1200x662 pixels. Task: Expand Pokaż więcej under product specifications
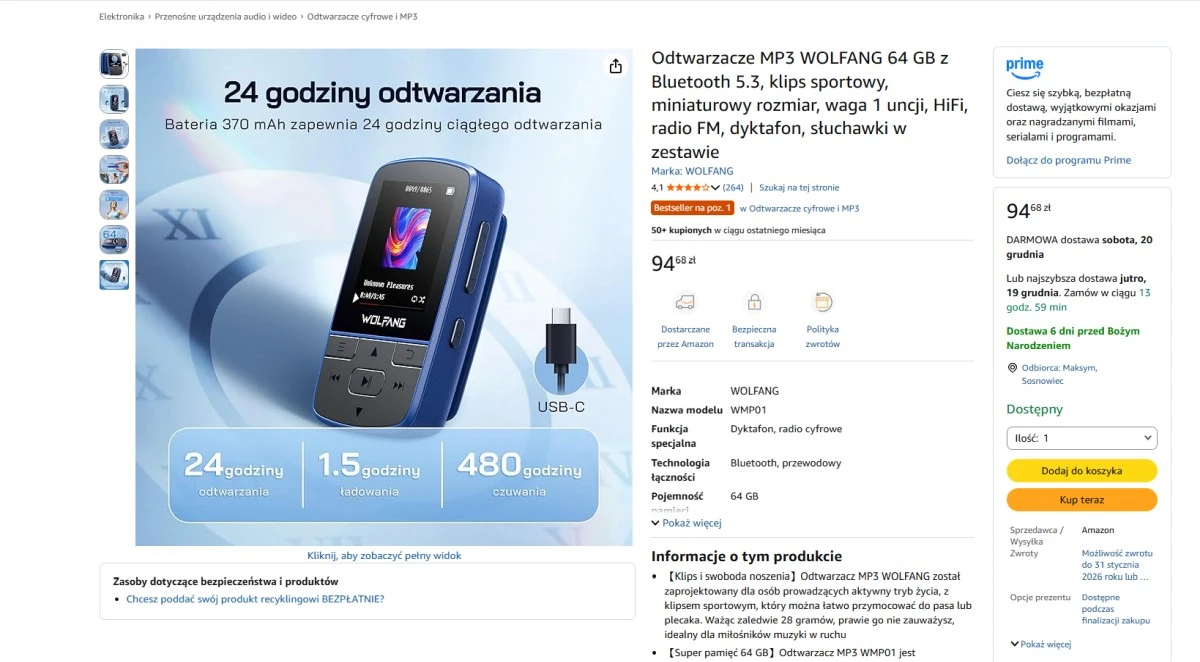686,523
